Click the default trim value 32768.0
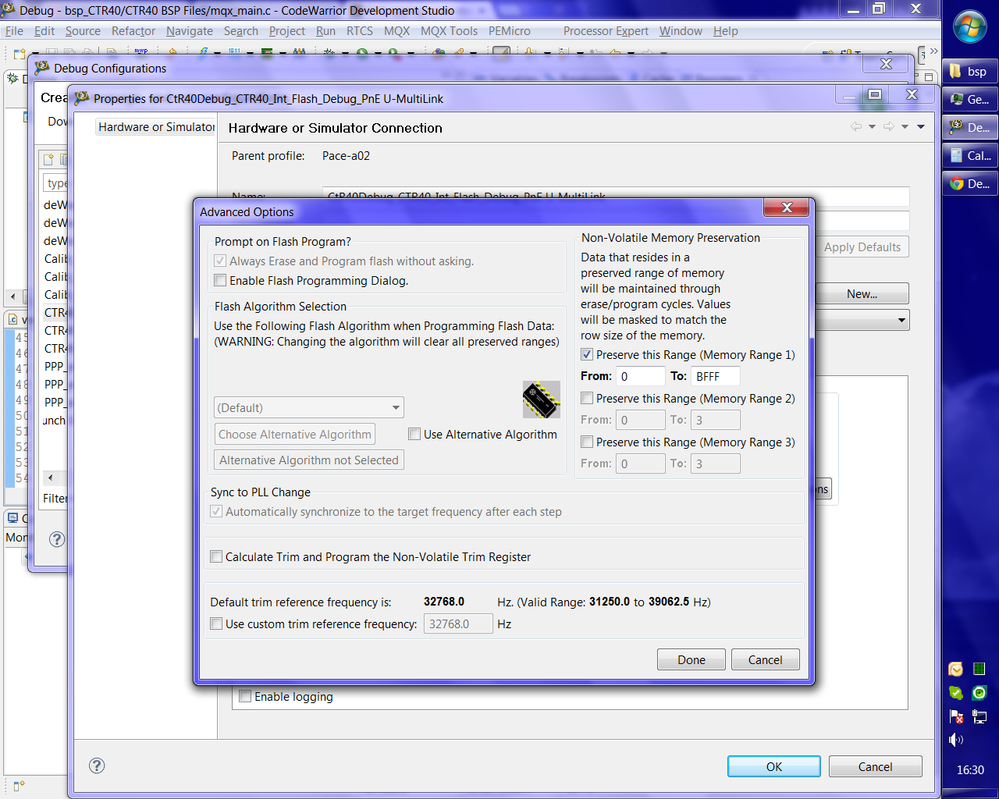The width and height of the screenshot is (999, 799). pyautogui.click(x=444, y=601)
